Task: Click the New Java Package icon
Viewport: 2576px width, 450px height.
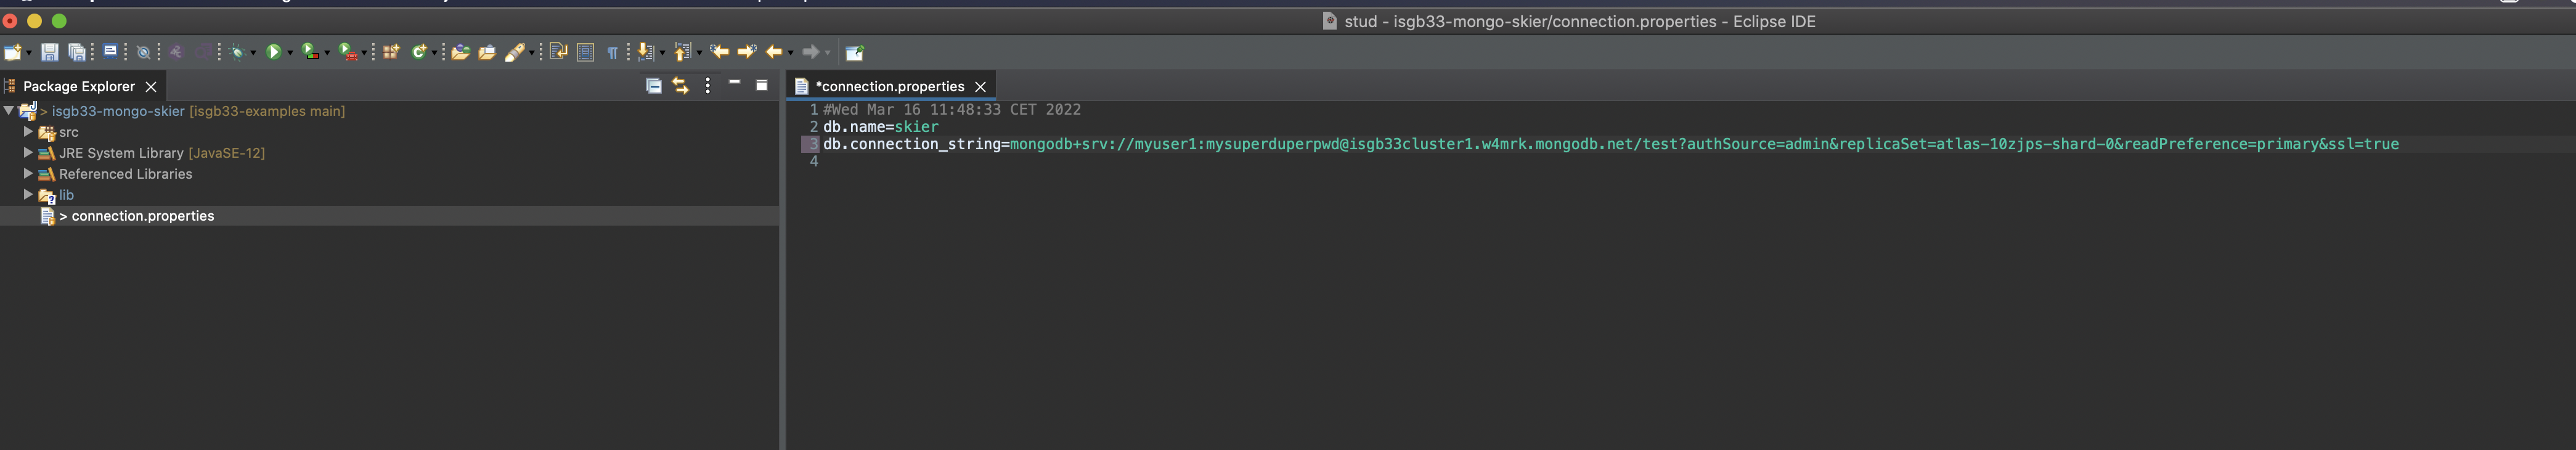Action: point(391,52)
